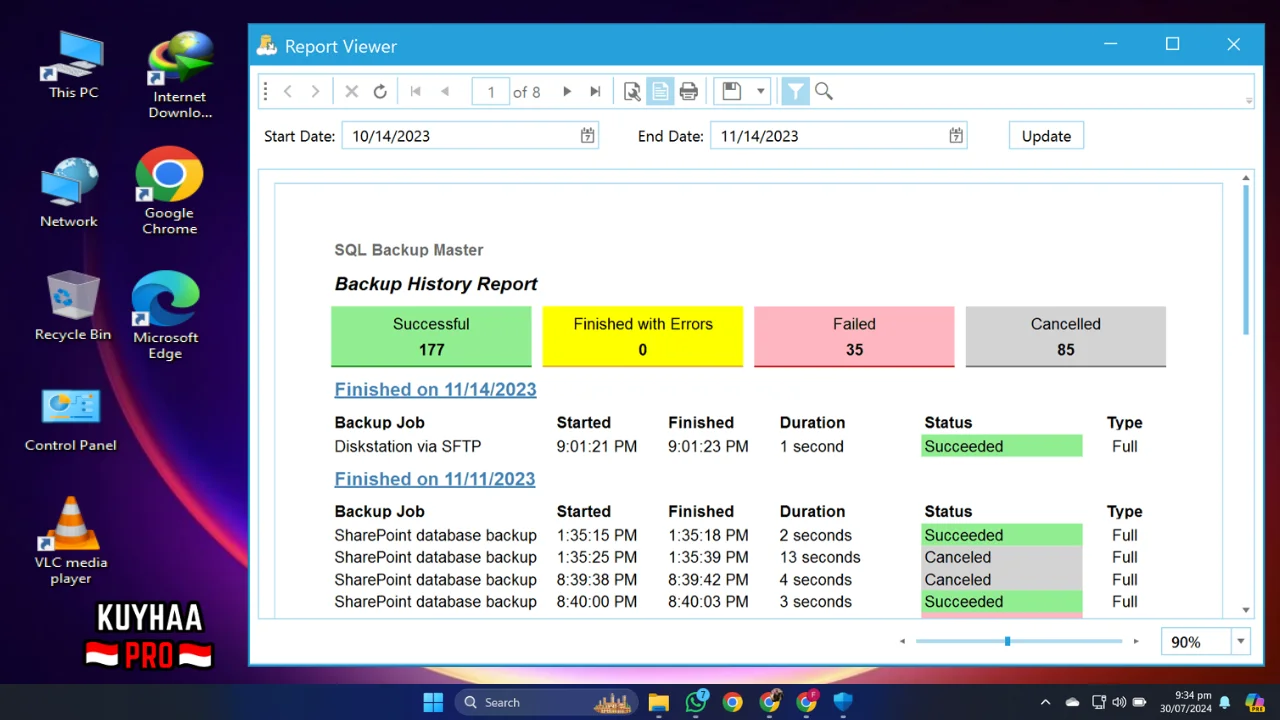Screen dimensions: 1280x720
Task: Open the Windows Start menu
Action: 433,702
